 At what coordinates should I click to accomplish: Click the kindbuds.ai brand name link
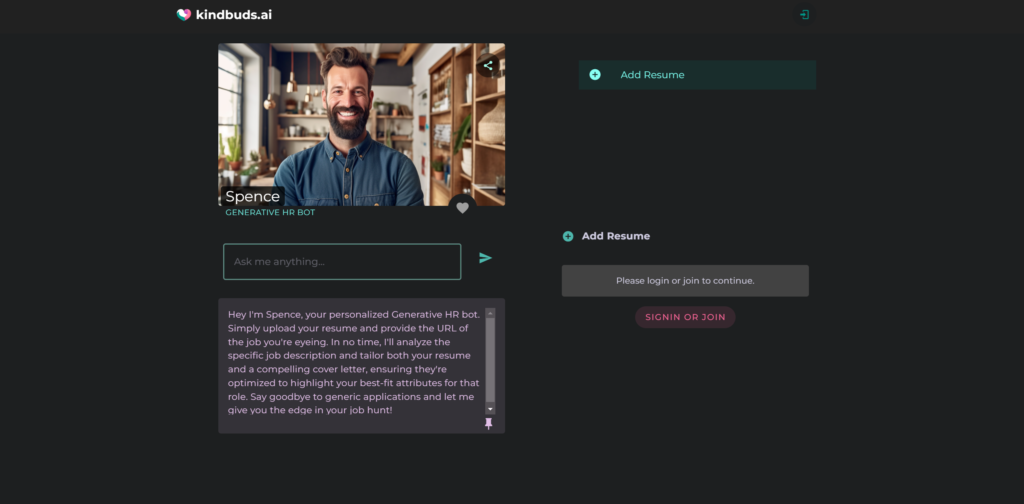pyautogui.click(x=233, y=15)
